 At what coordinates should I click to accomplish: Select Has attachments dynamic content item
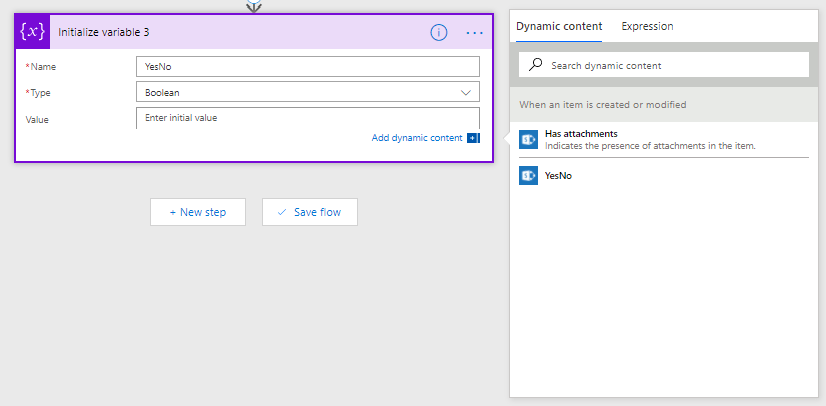point(664,140)
